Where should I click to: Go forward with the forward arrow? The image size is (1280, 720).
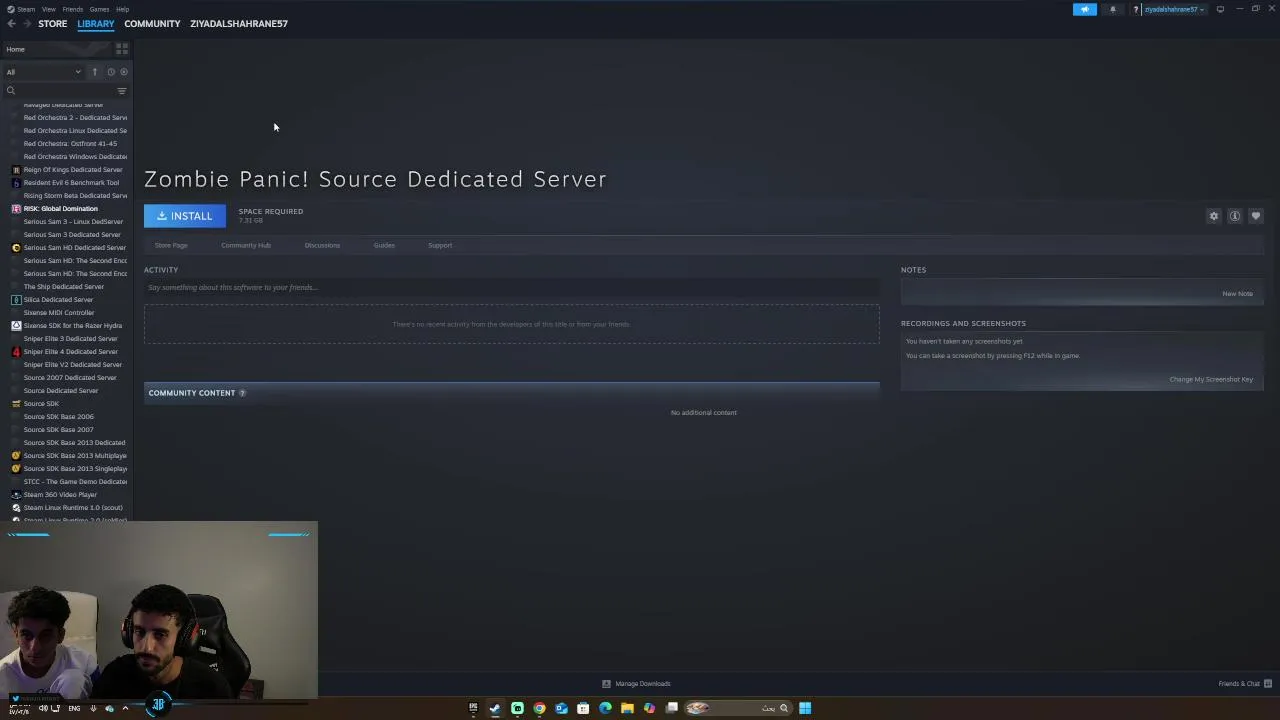click(27, 24)
